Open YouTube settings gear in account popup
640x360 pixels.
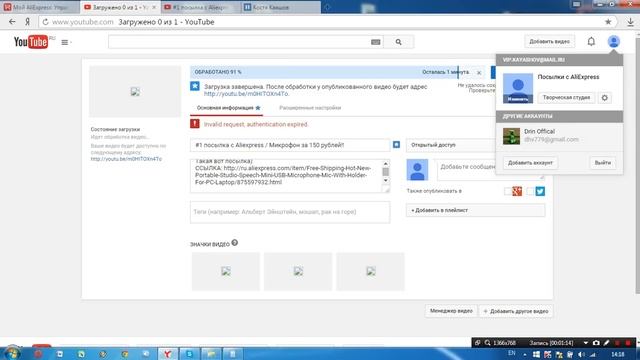[x=604, y=98]
